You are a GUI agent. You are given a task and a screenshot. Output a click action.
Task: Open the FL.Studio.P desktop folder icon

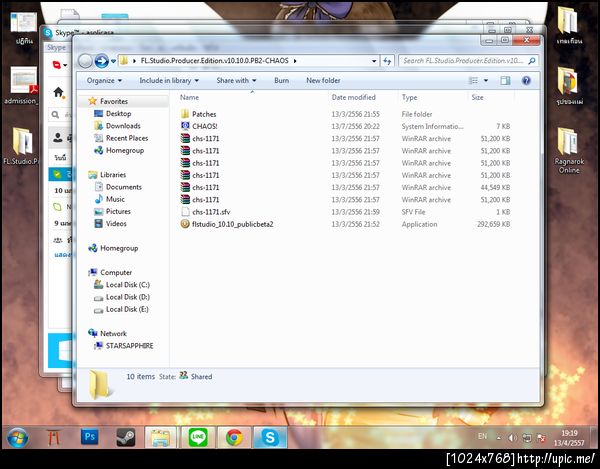(x=21, y=146)
